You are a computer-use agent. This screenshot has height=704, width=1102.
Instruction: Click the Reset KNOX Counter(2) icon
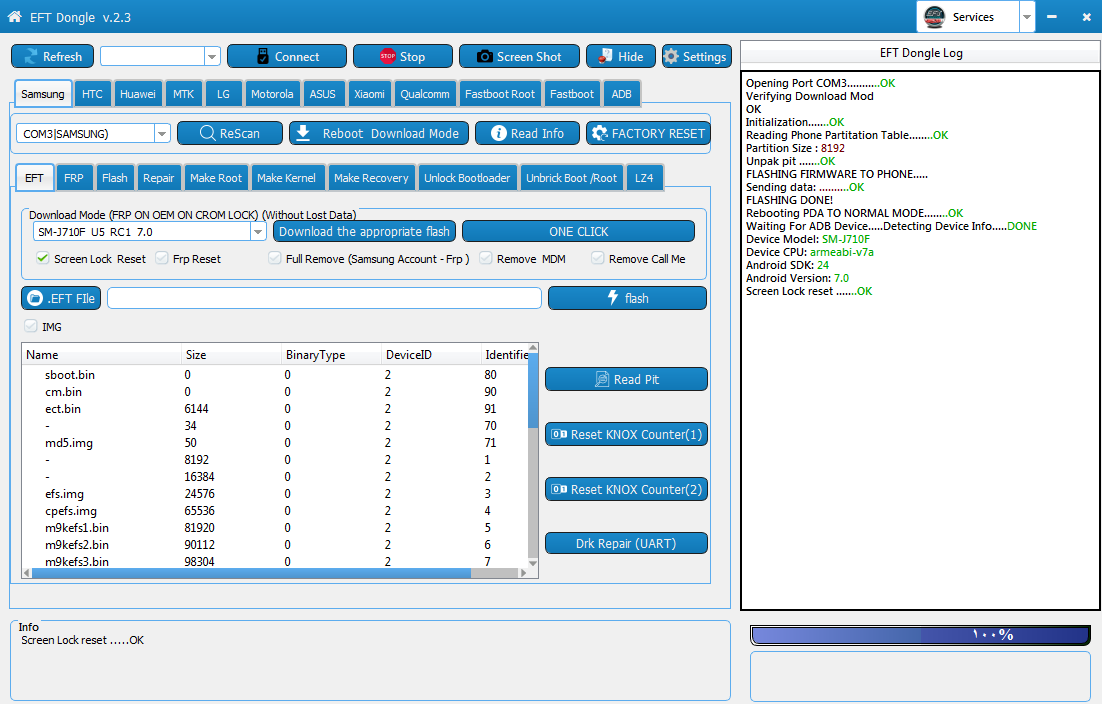click(x=559, y=489)
